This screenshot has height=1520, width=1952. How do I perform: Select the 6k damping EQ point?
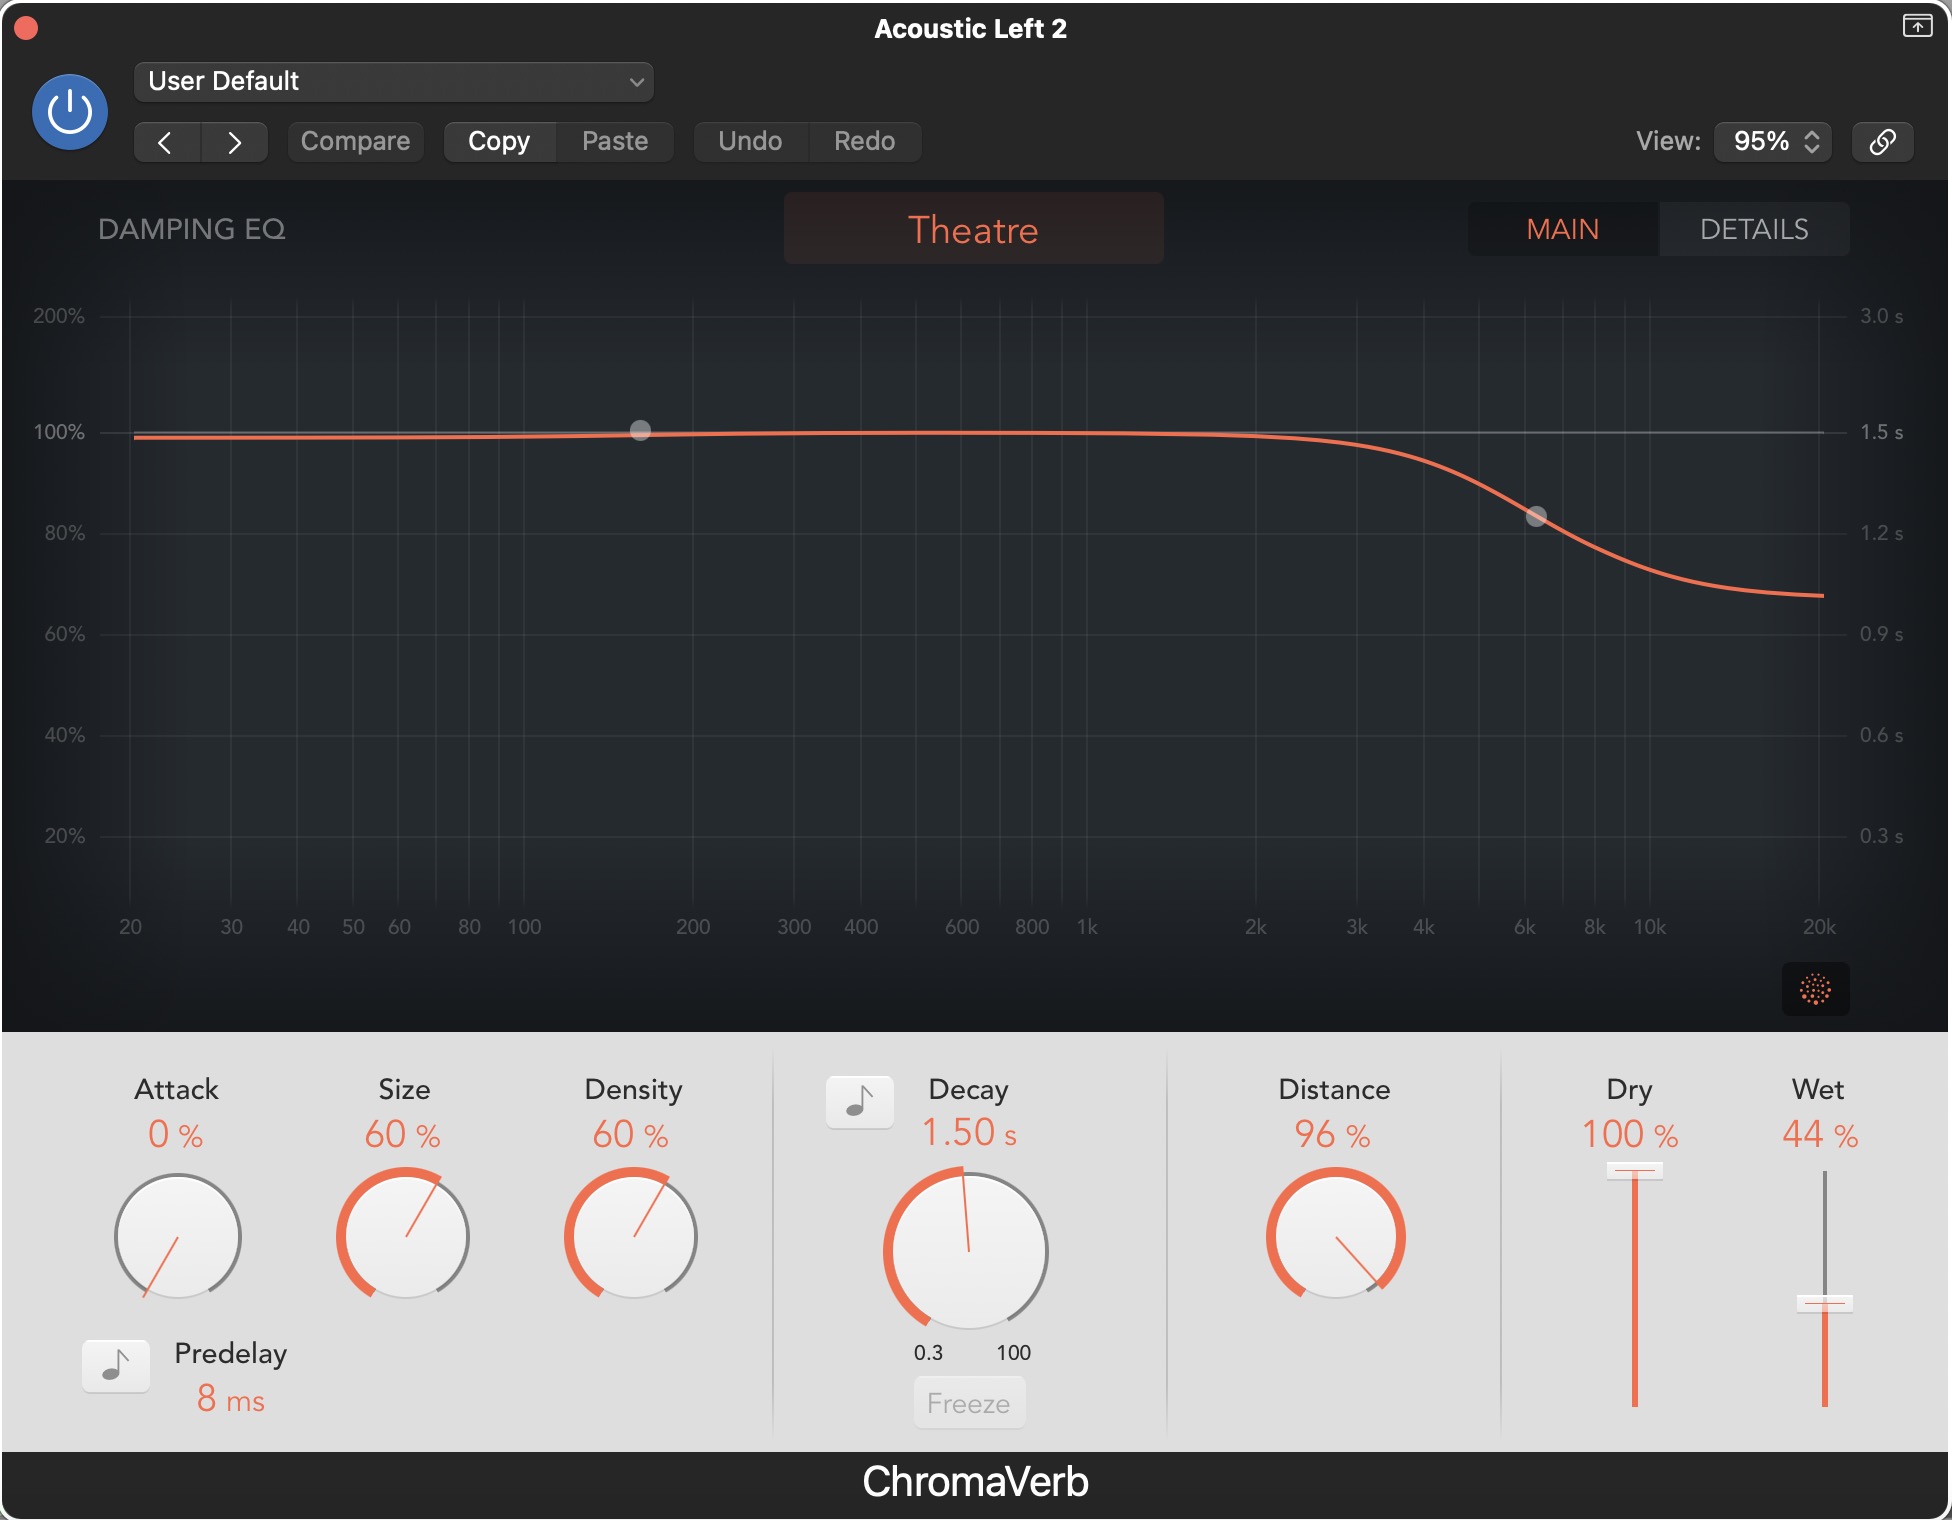(x=1536, y=516)
